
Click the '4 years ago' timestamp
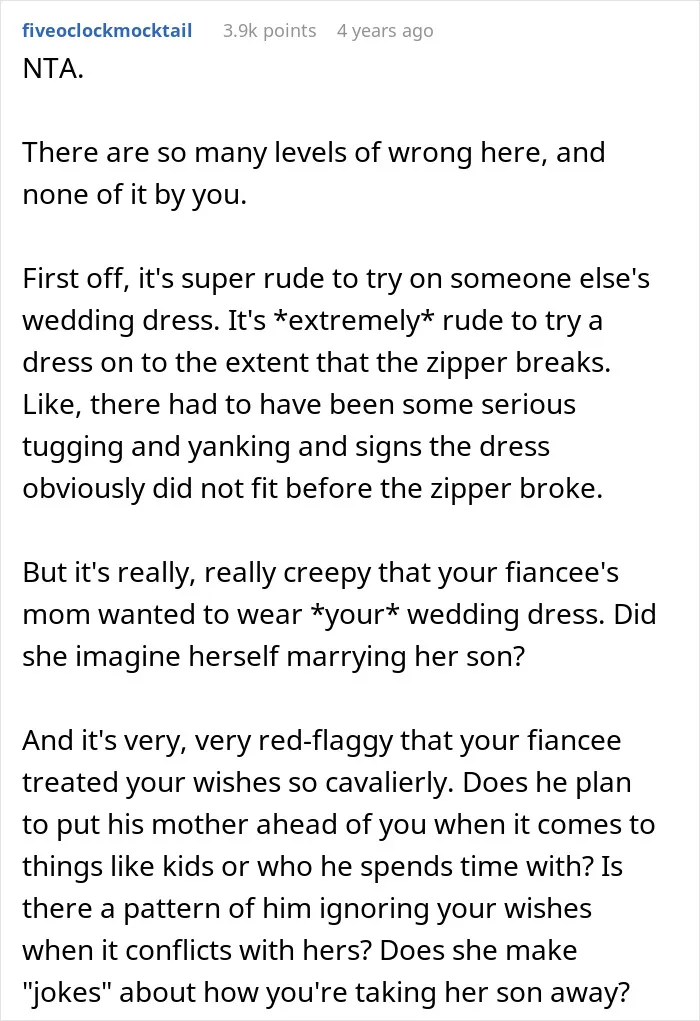click(x=385, y=31)
